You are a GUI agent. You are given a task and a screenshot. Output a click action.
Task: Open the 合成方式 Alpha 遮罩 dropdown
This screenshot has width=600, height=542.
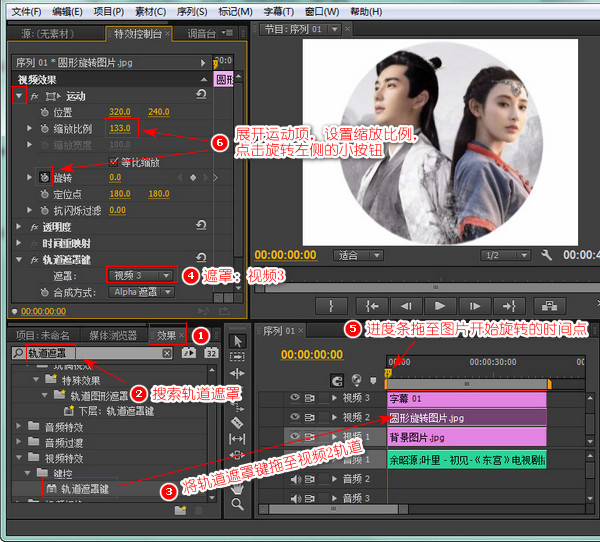pos(142,292)
